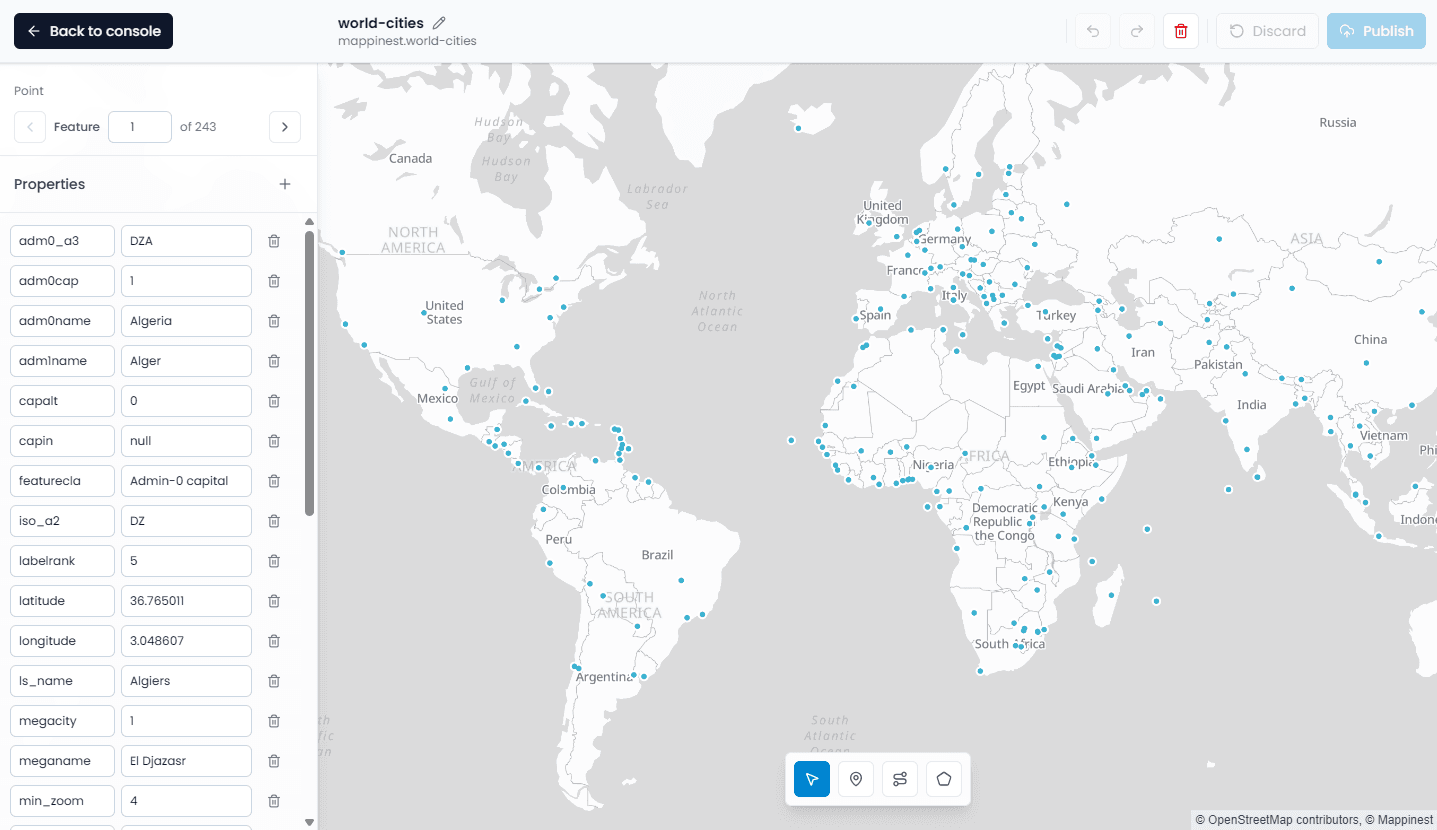
Task: Choose the add point marker tool
Action: [856, 779]
